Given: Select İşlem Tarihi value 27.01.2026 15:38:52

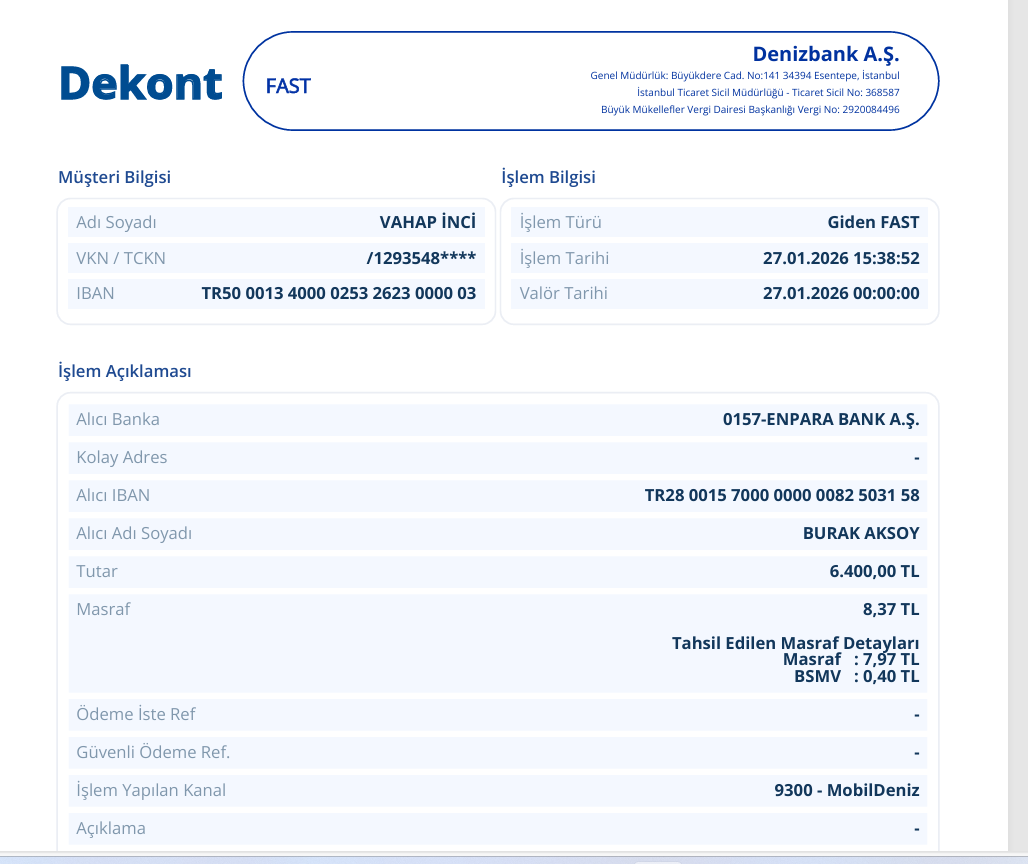Looking at the screenshot, I should (x=841, y=258).
